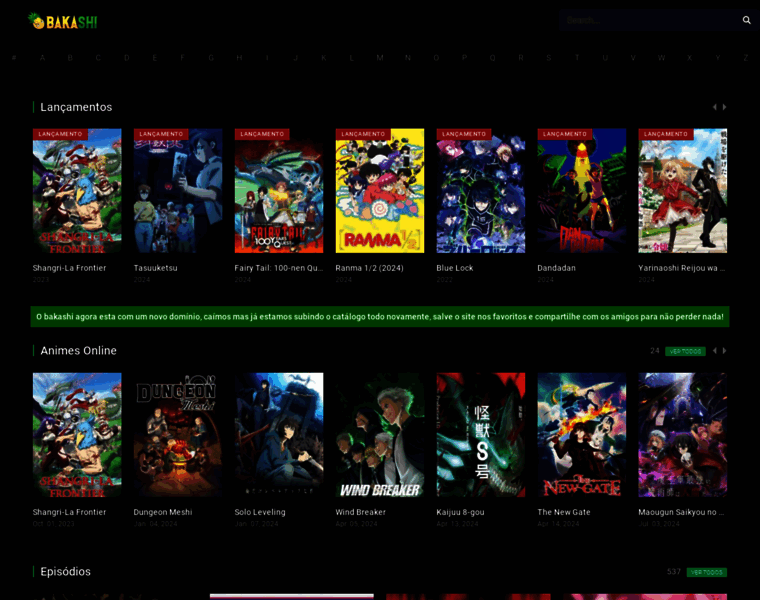The height and width of the screenshot is (600, 760).
Task: Click the Bakashi pineapple logo
Action: coord(63,21)
